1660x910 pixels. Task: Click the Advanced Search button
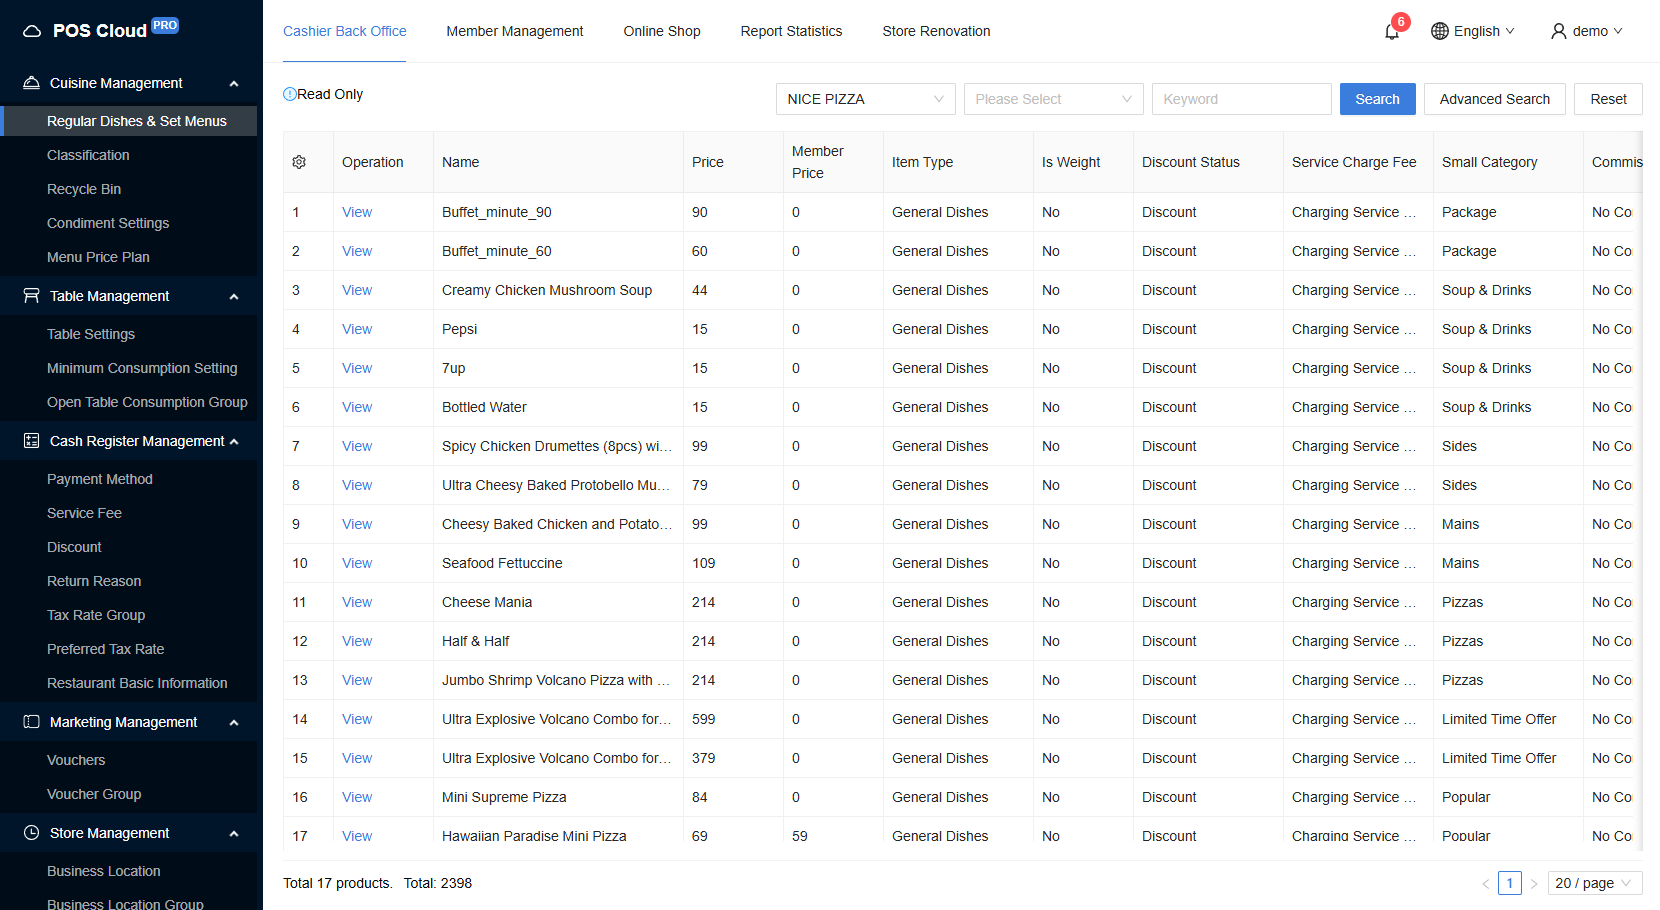[1494, 99]
